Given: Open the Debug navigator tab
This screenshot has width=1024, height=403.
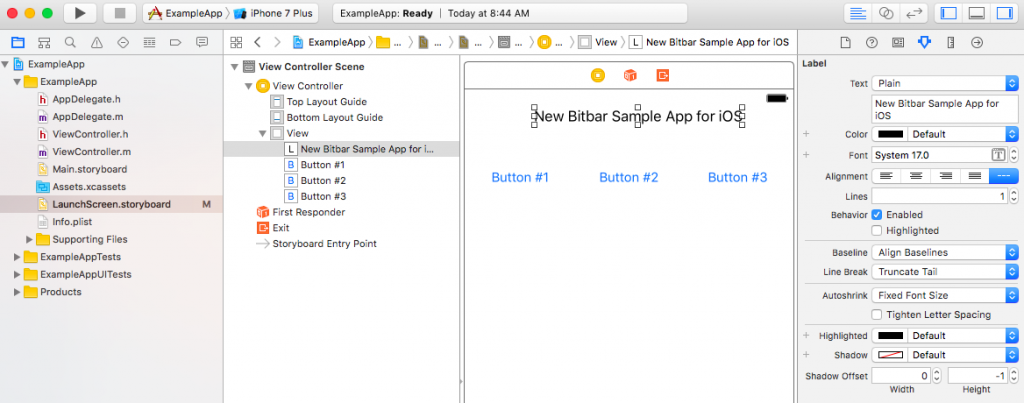Looking at the screenshot, I should click(149, 42).
